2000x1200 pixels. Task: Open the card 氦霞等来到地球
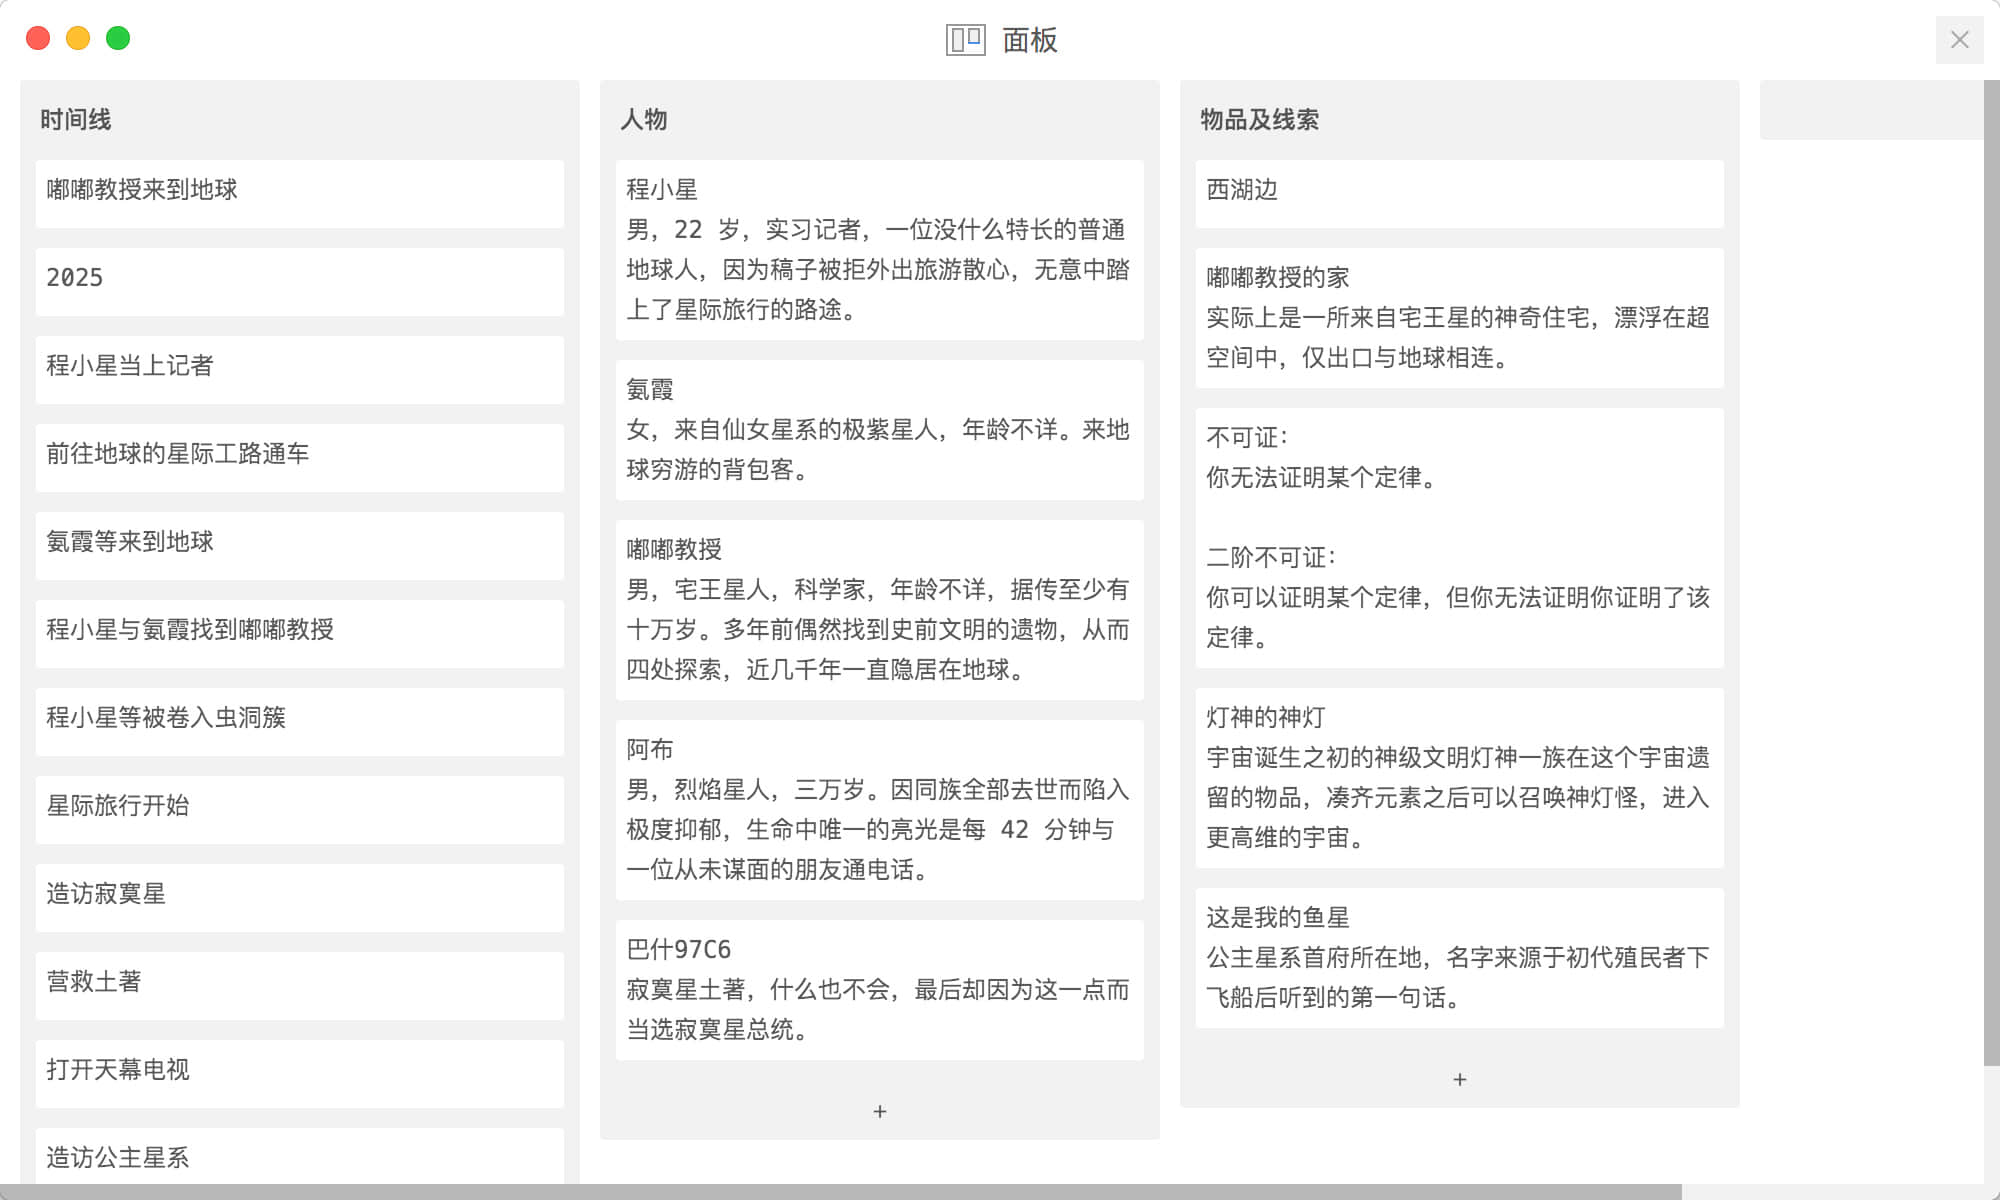(x=300, y=546)
